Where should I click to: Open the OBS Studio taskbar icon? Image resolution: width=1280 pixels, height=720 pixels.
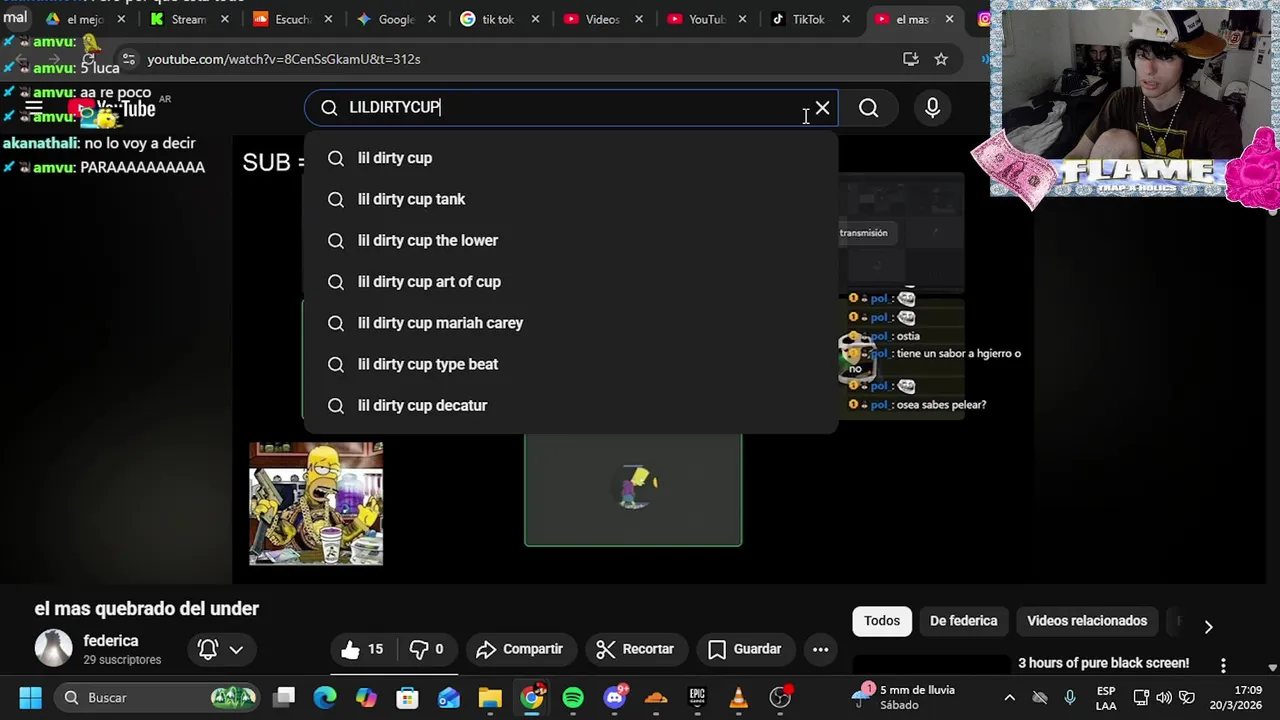pos(780,698)
